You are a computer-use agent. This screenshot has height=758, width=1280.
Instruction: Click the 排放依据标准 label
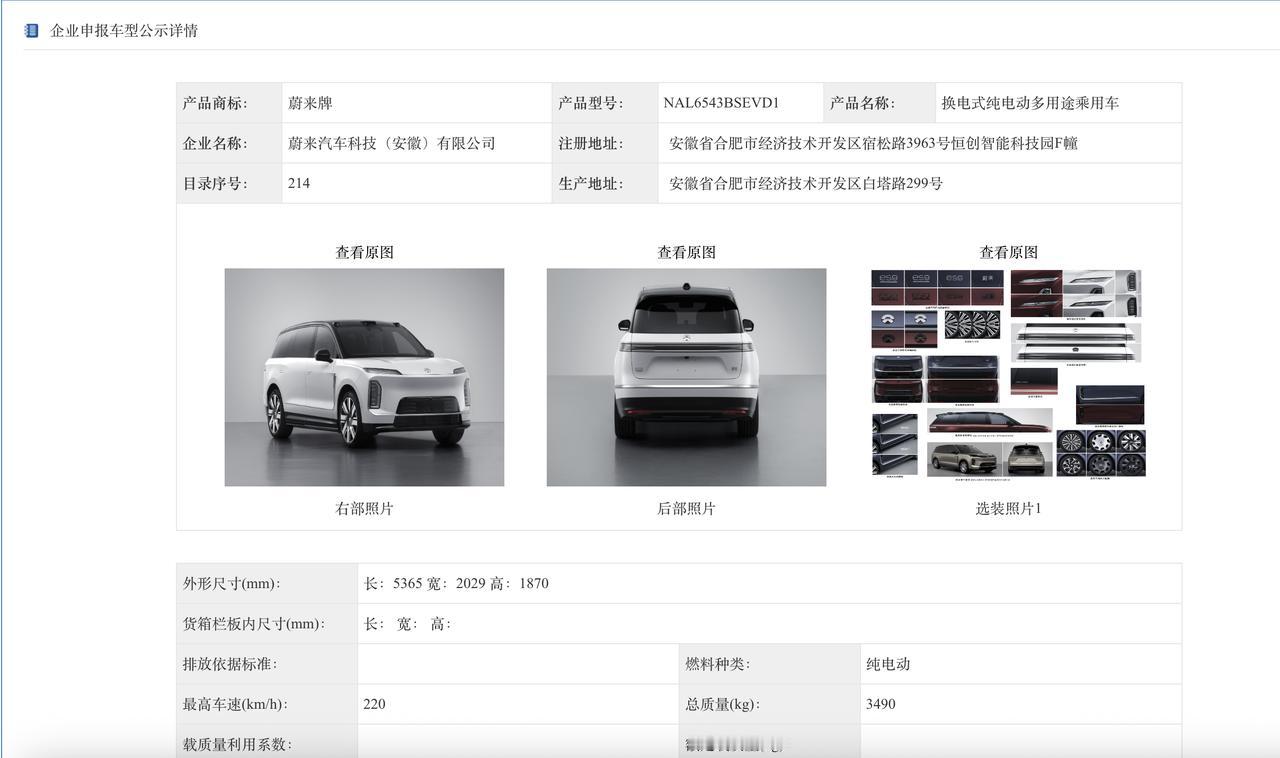coord(230,664)
